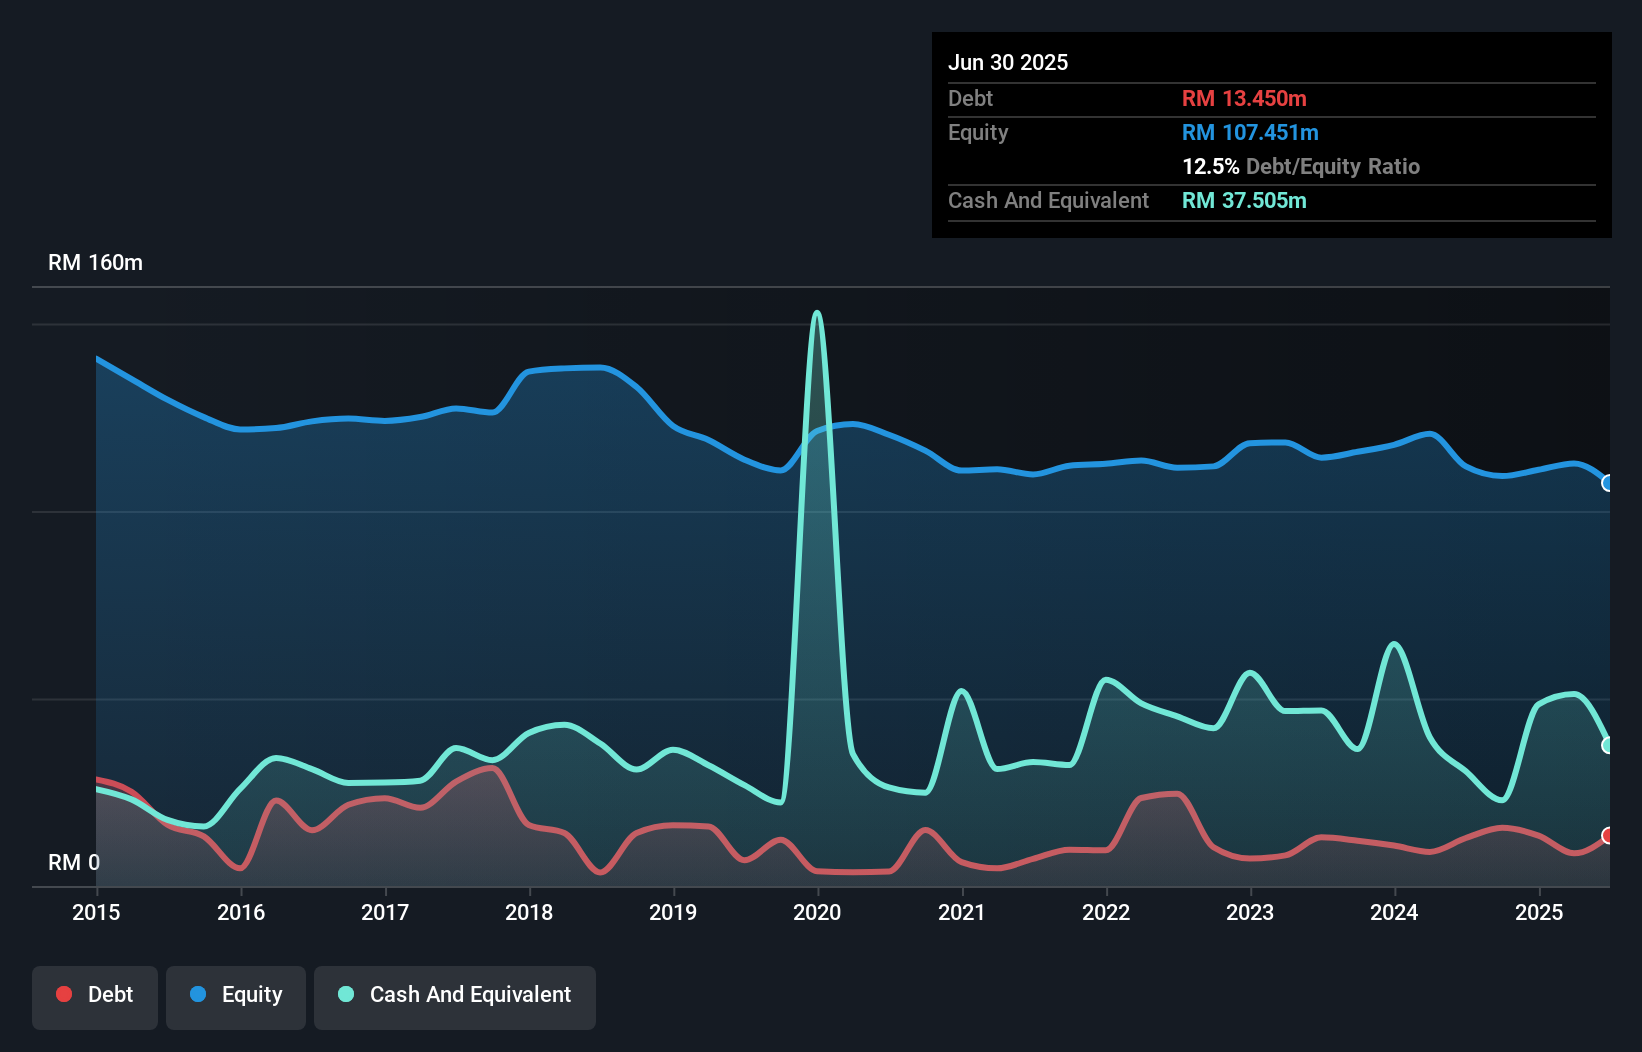
Task: Click the 2020 cash spike peak
Action: point(816,315)
